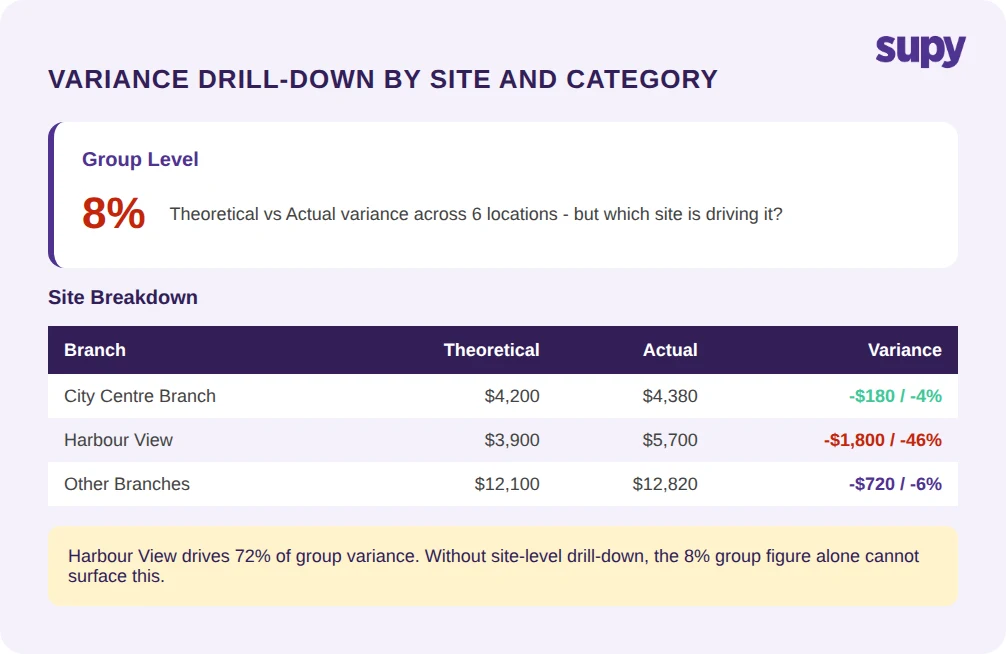Click the Branch column header
The height and width of the screenshot is (654, 1006).
[x=95, y=350]
